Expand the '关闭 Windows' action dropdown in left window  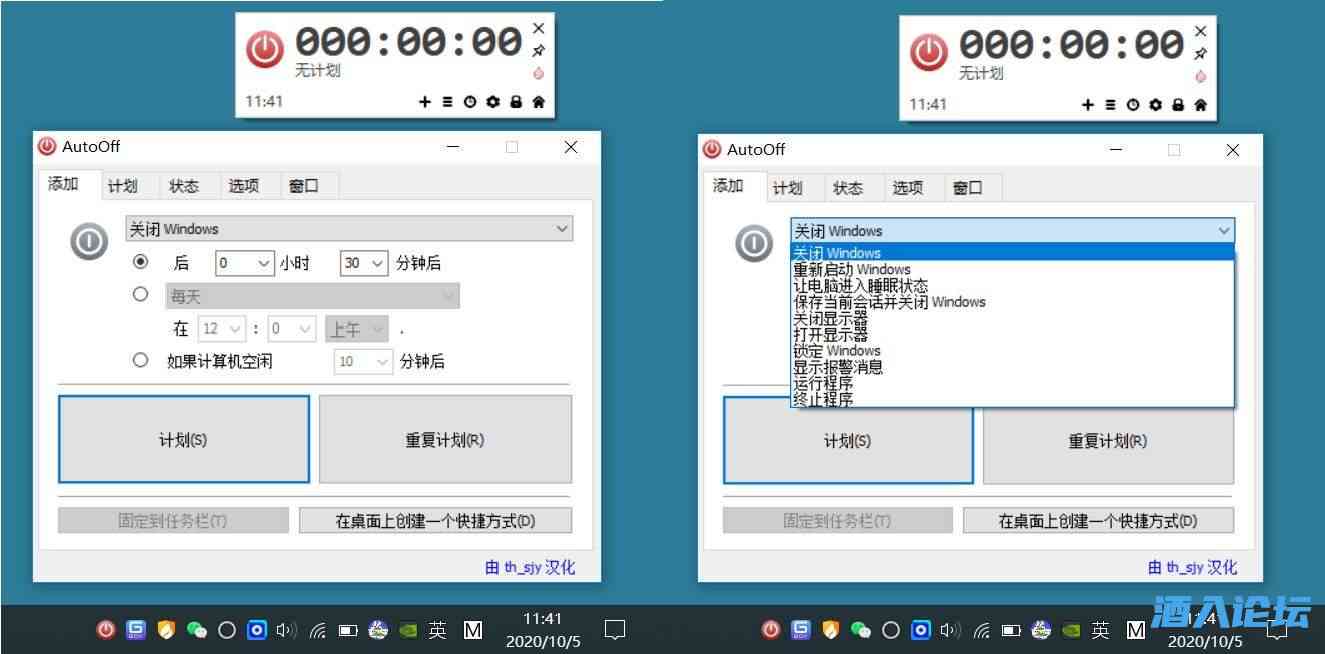pos(349,229)
